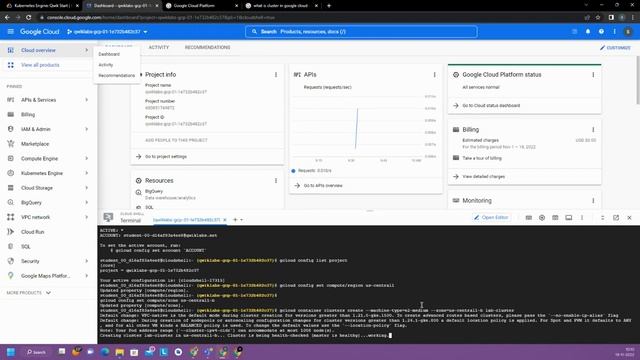Activate Cloud Shell from the top bar
The image size is (640, 360).
coord(575,31)
